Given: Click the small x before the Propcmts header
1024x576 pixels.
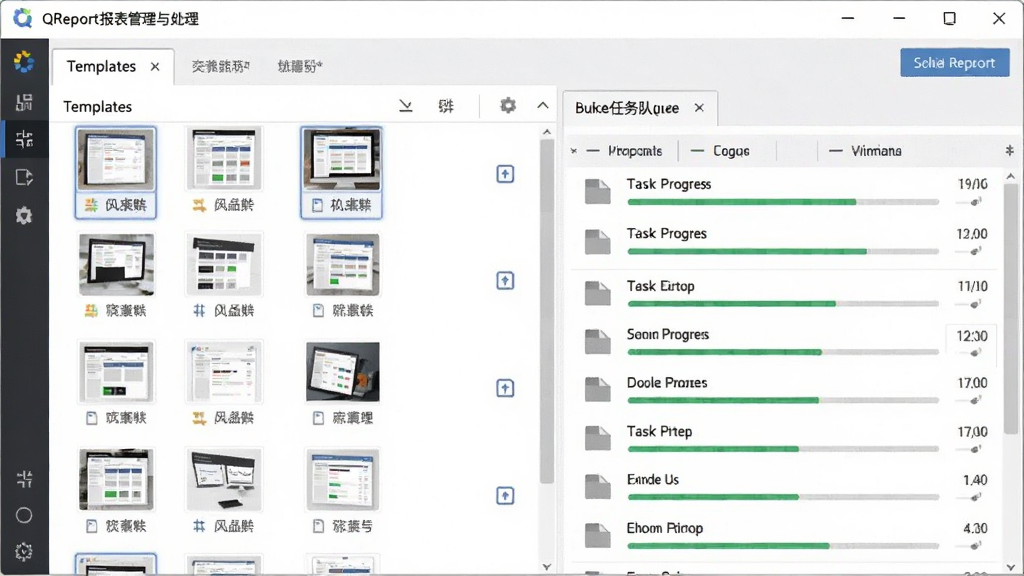Looking at the screenshot, I should [573, 151].
